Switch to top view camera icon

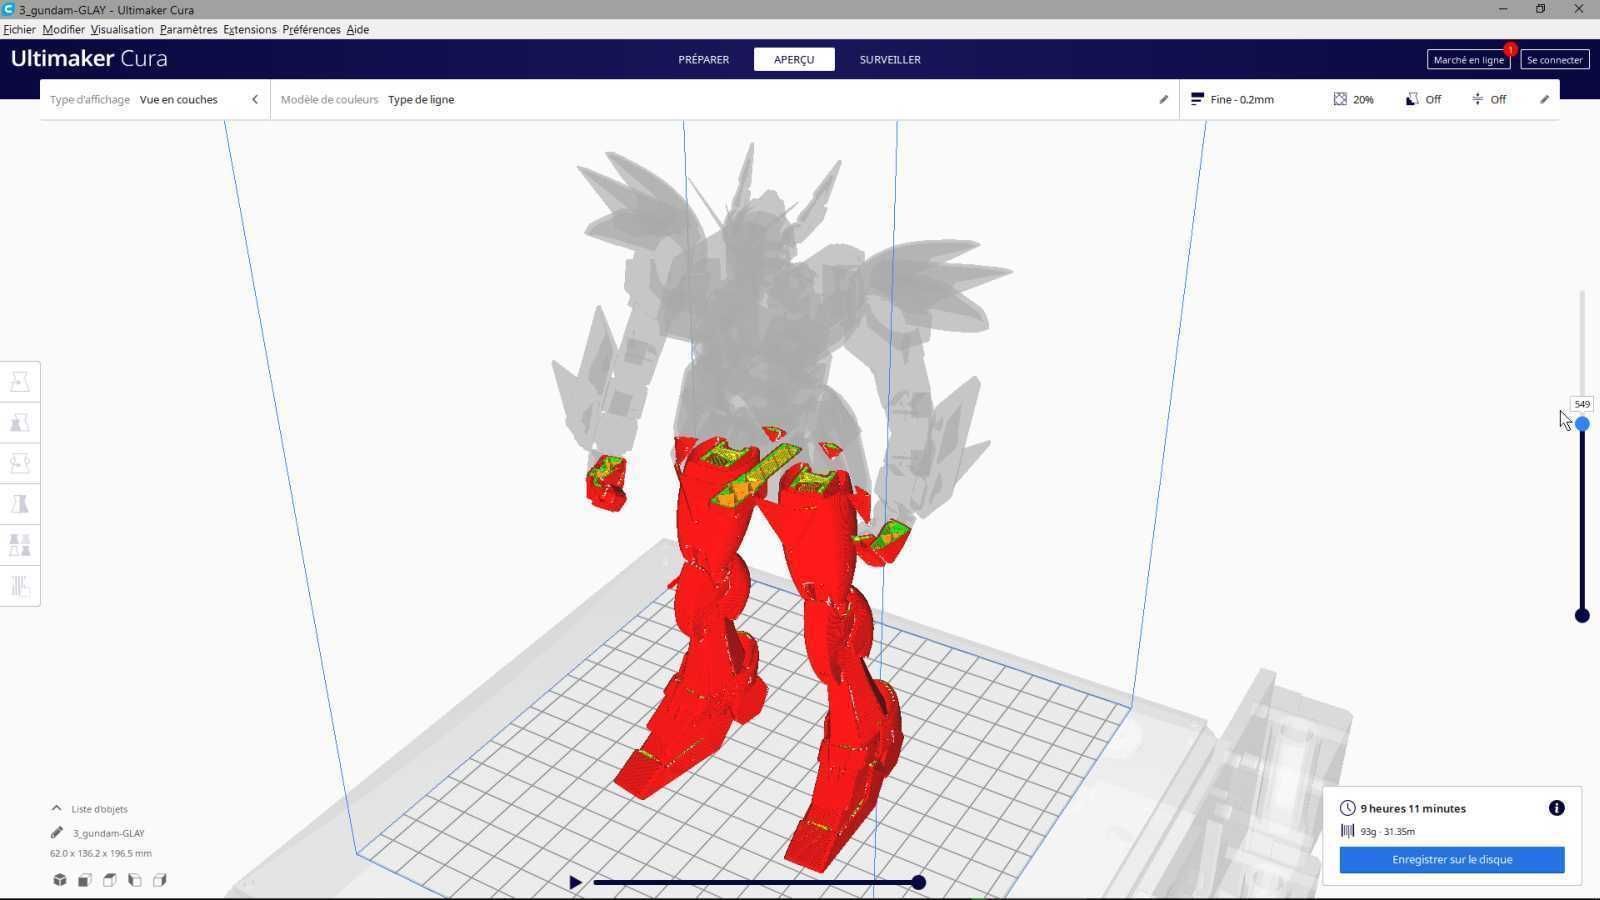click(110, 880)
